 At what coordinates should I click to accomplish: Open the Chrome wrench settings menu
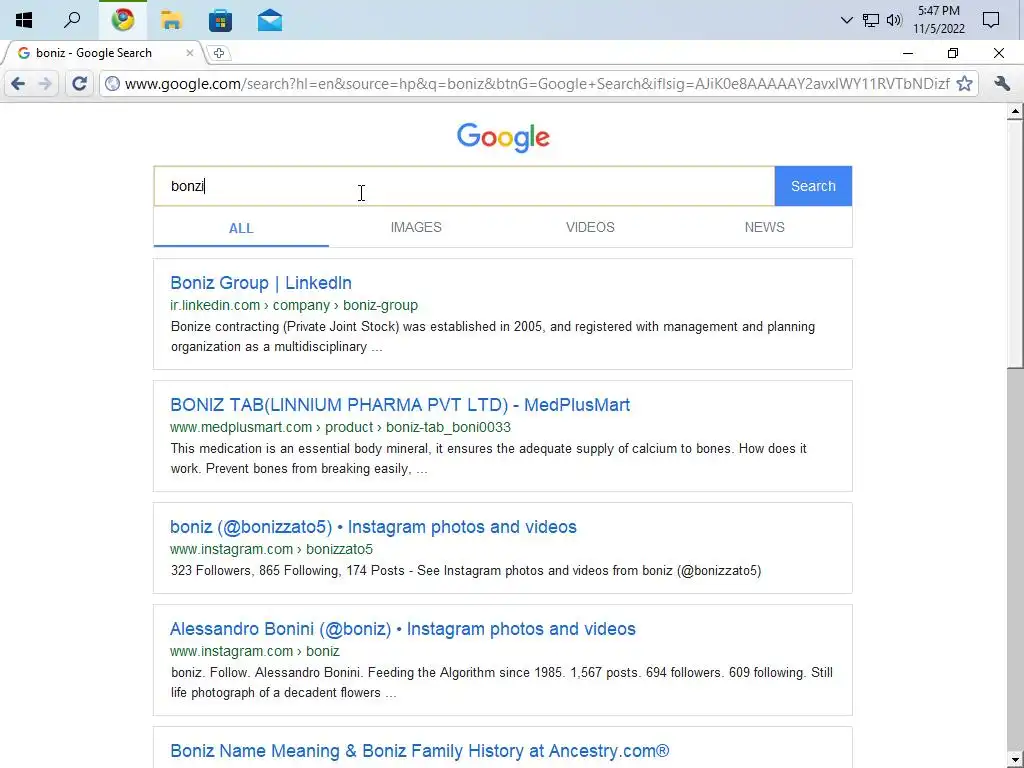click(1002, 84)
